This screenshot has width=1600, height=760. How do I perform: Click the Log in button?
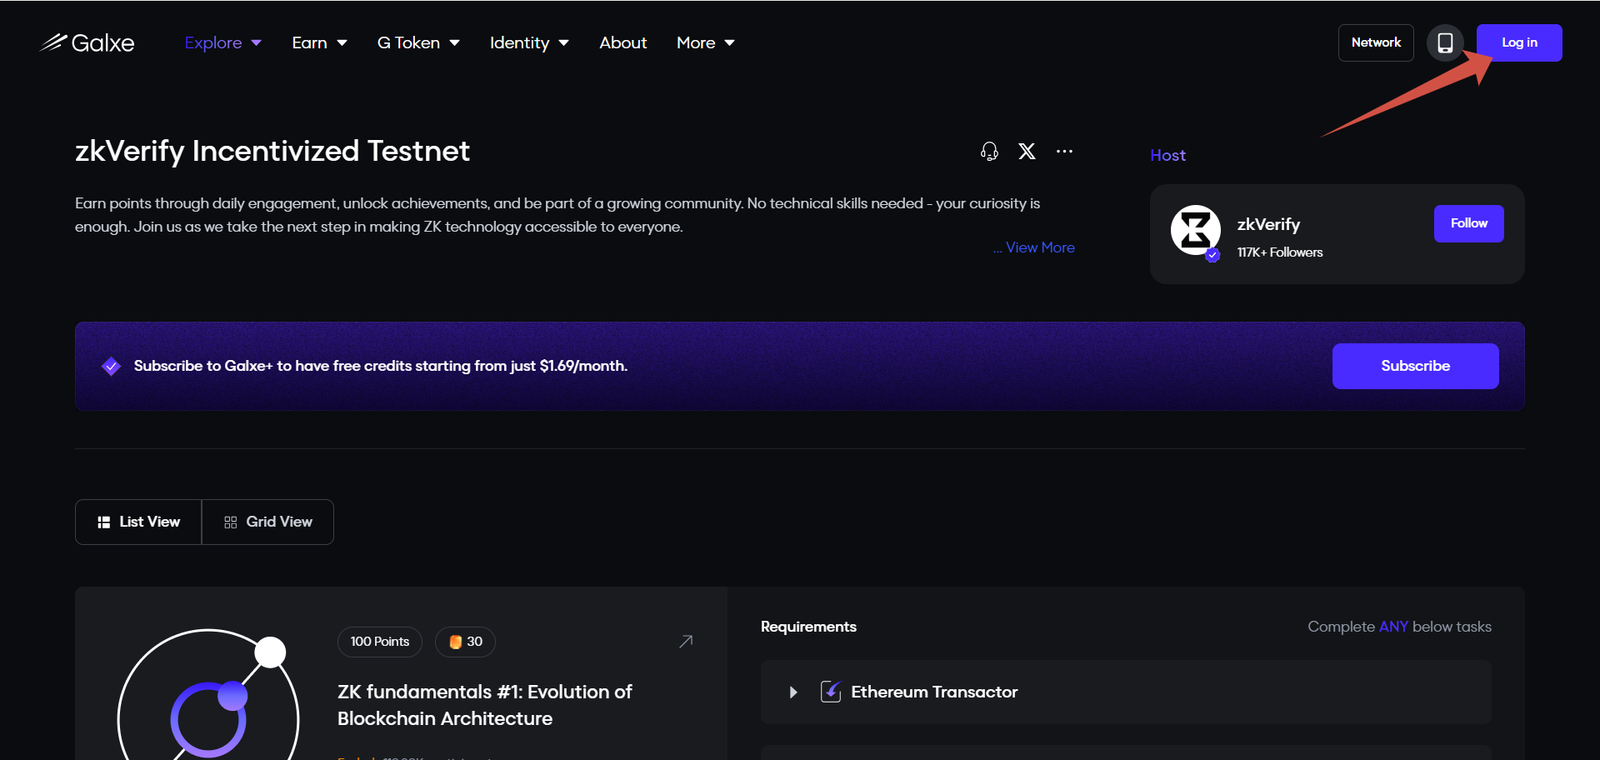[1519, 43]
